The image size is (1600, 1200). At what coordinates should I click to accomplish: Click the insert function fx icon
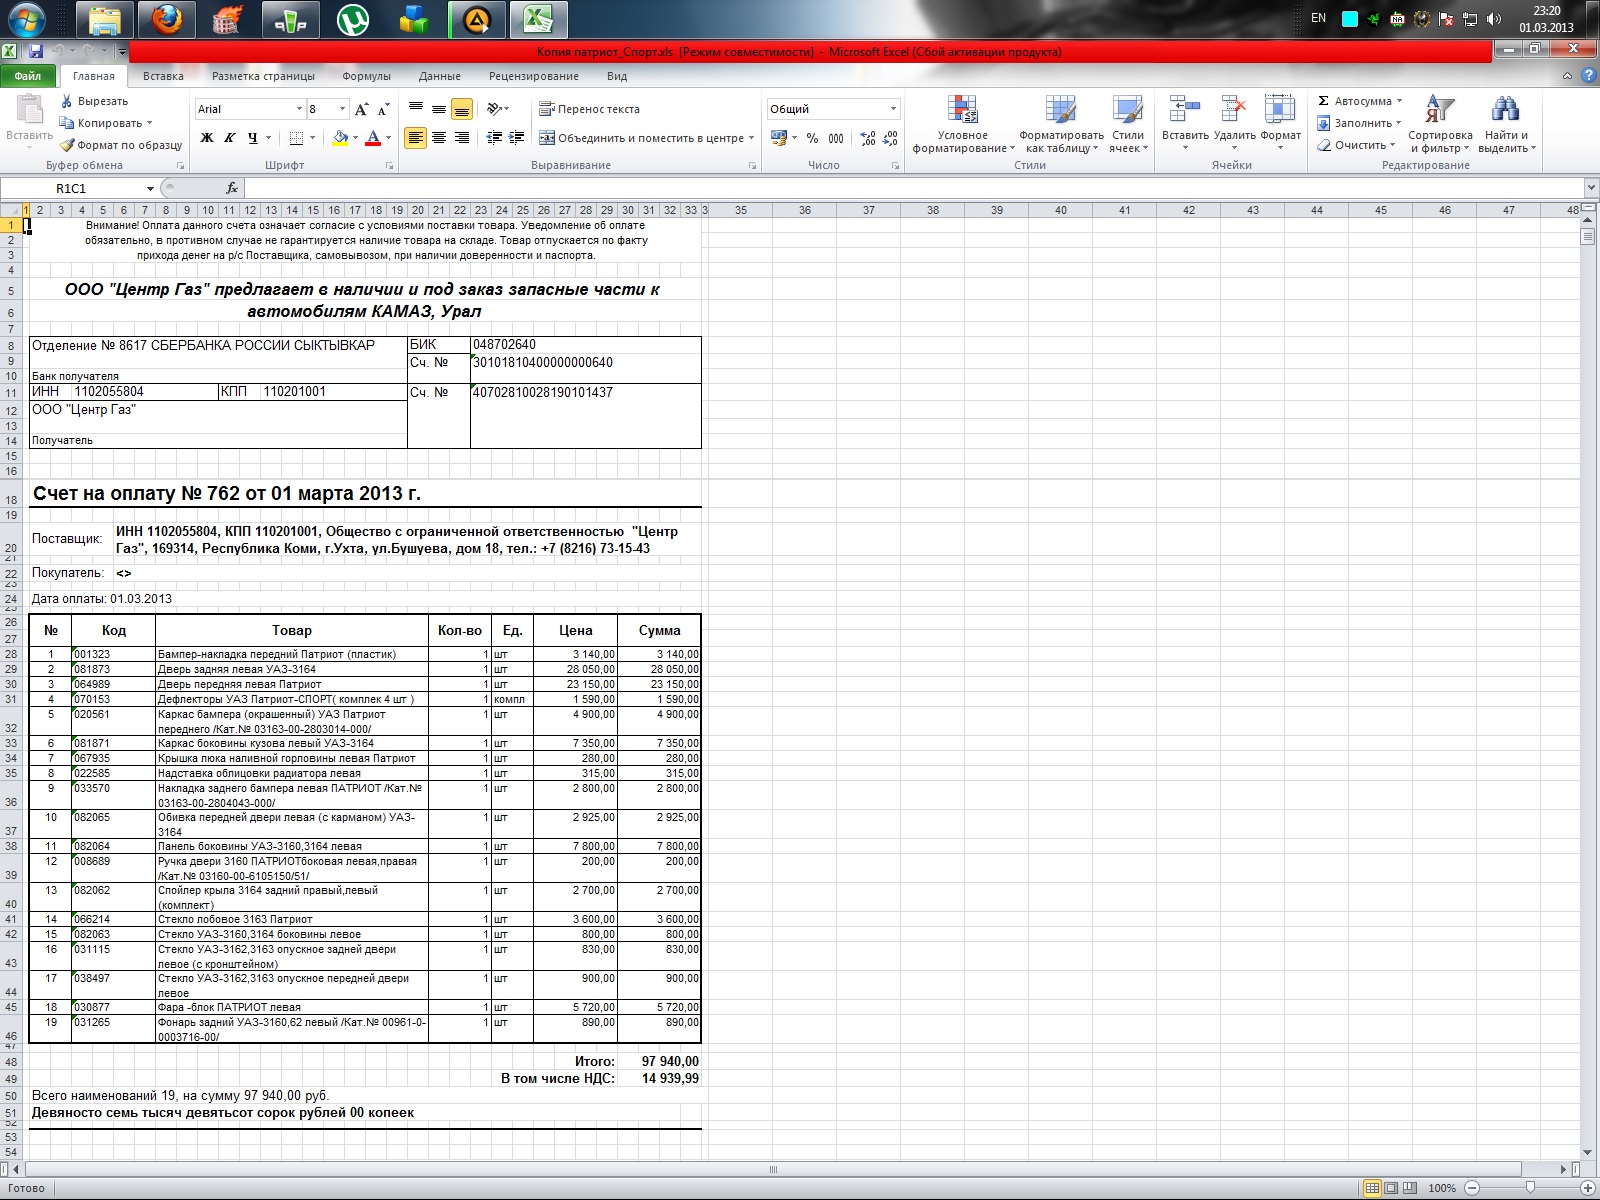tap(231, 188)
